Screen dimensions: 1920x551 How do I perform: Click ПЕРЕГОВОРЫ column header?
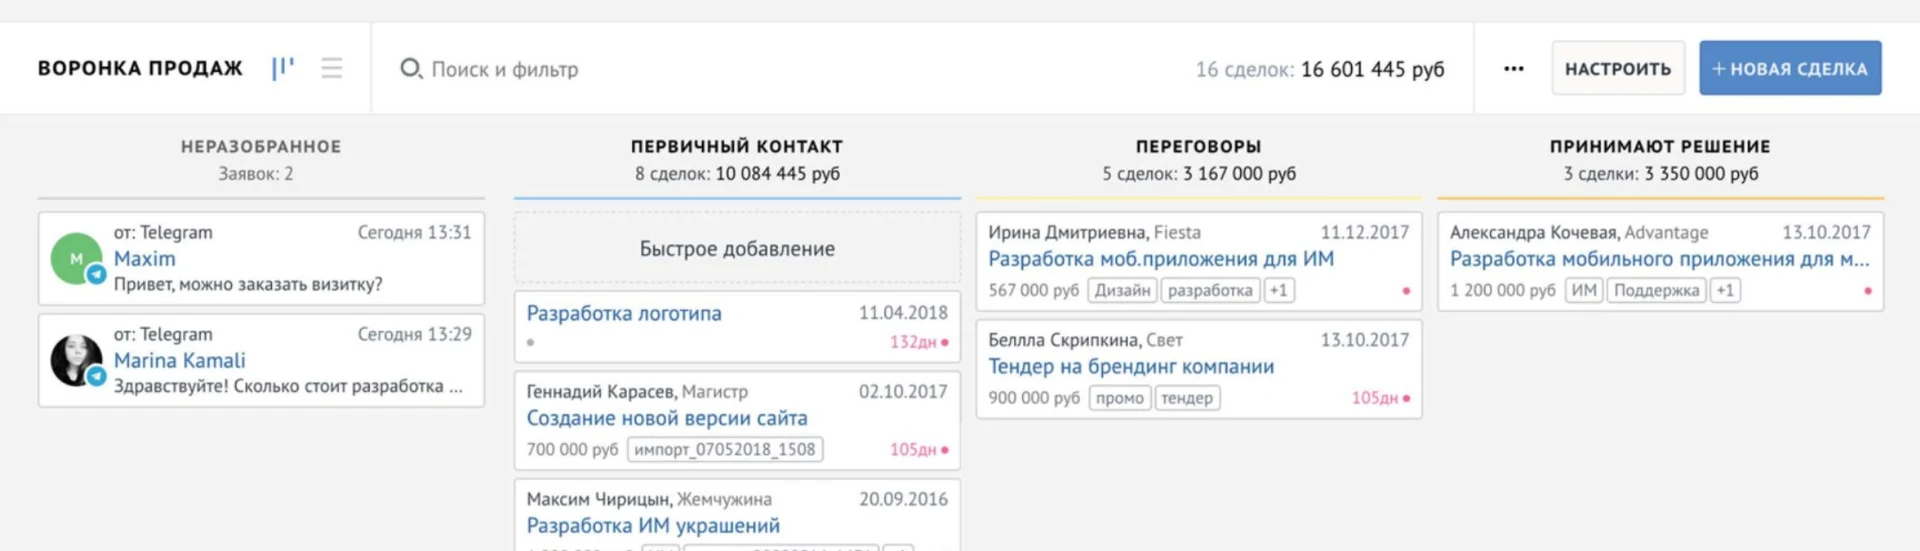[x=1198, y=146]
